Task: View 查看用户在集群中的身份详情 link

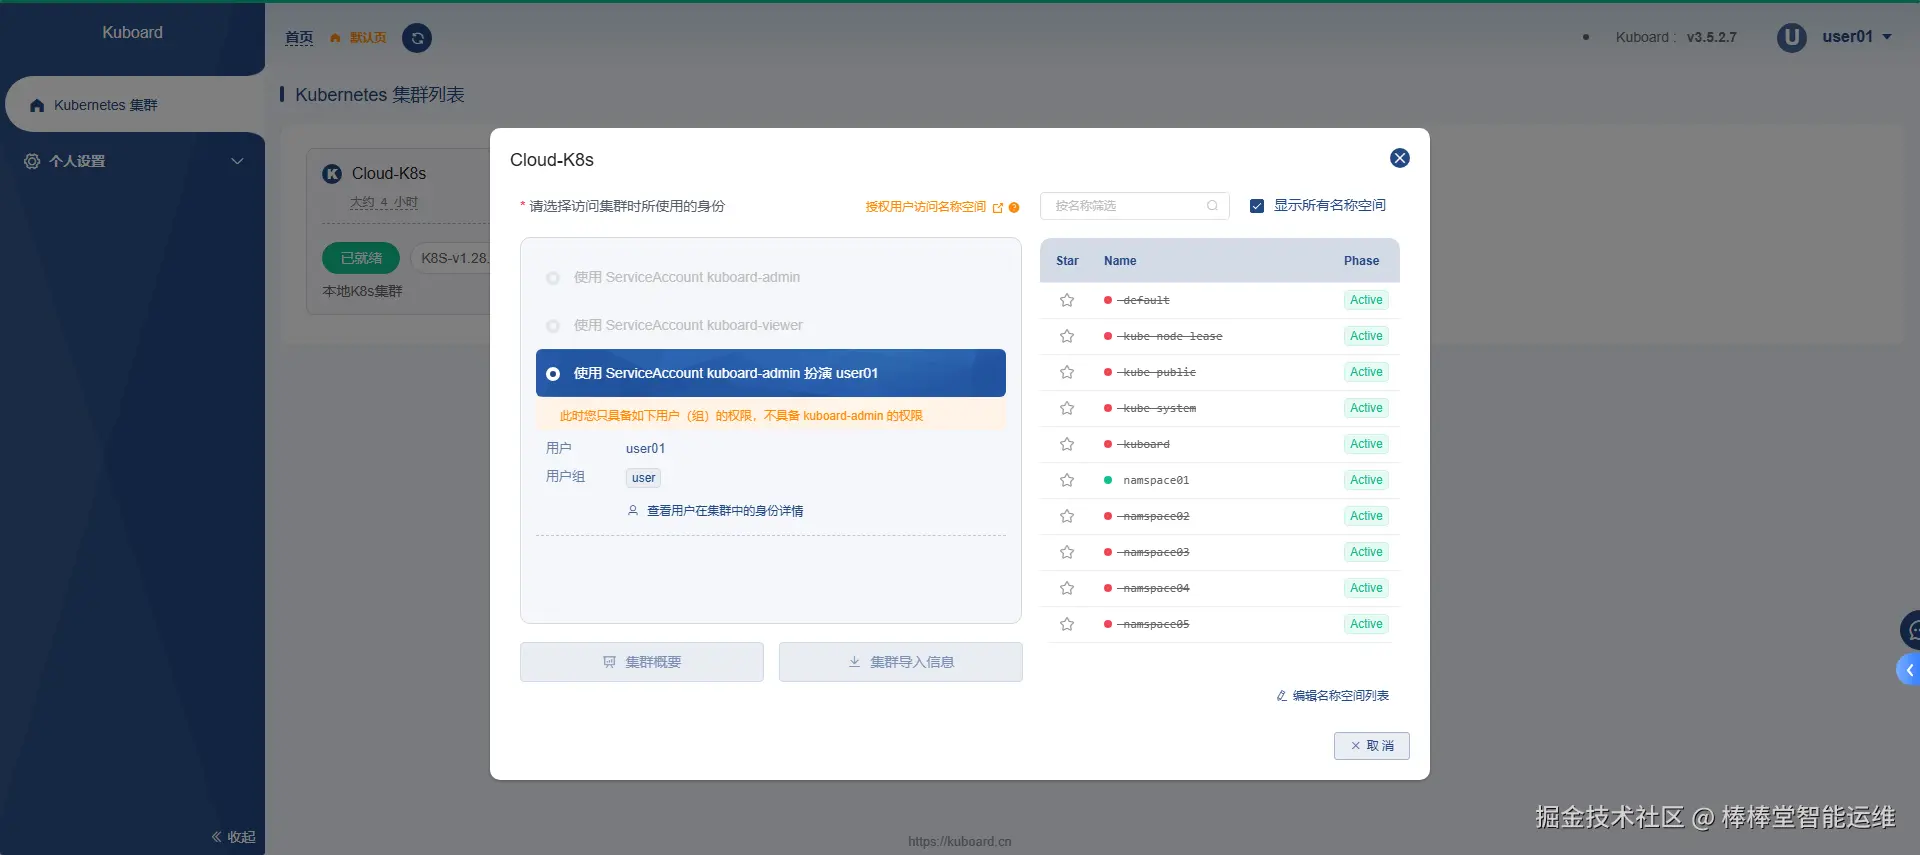Action: click(716, 511)
